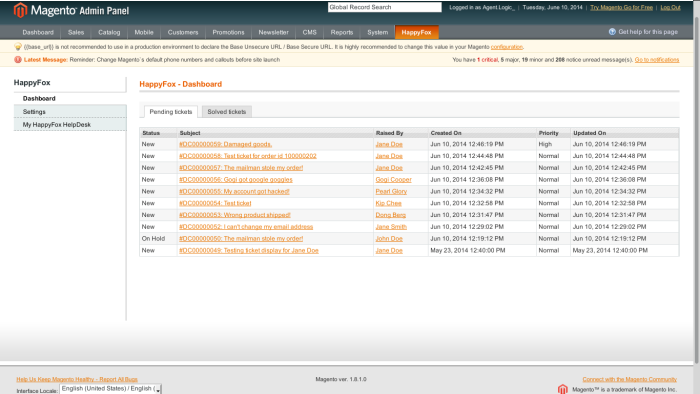Open ticket #DC00000057 mailman stole my order
This screenshot has width=700, height=394.
click(x=241, y=168)
